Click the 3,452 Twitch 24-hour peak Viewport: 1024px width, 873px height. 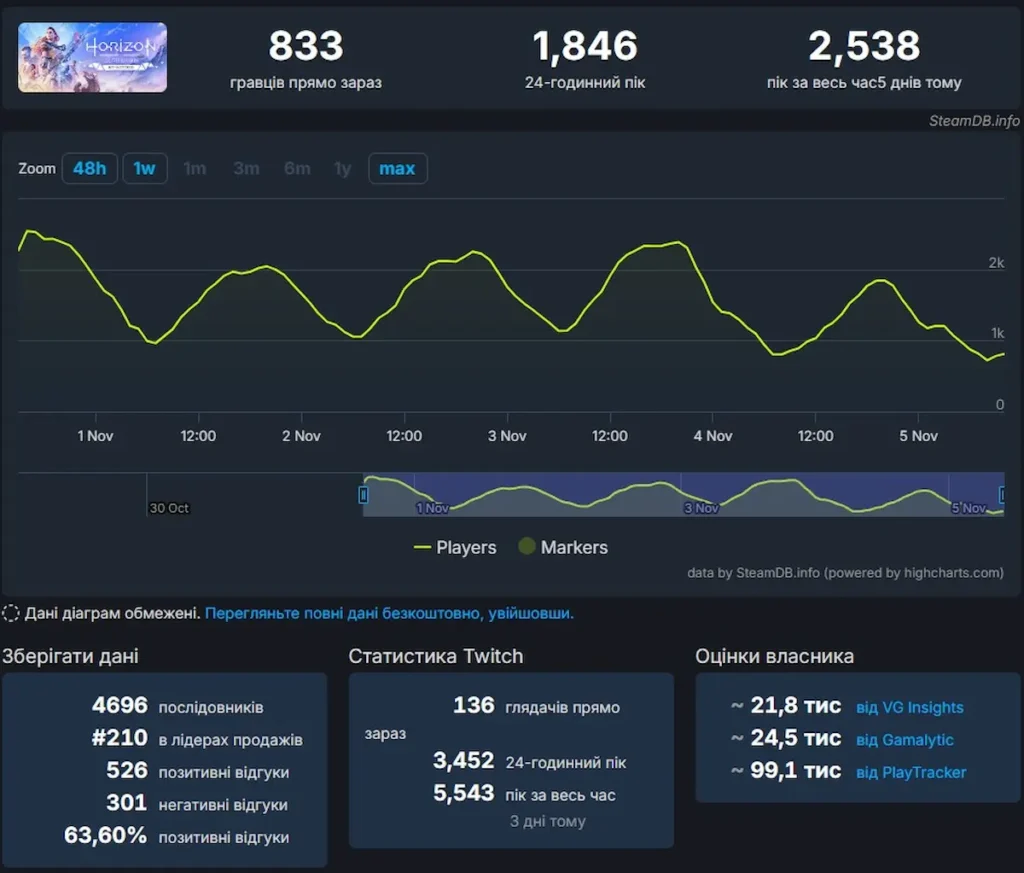464,761
